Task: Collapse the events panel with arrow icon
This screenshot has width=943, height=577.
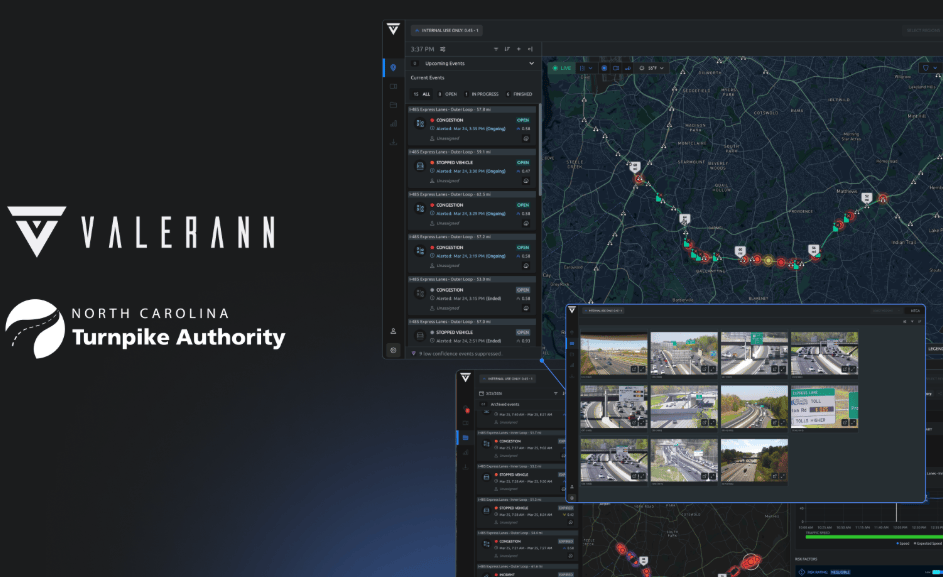Action: [530, 48]
